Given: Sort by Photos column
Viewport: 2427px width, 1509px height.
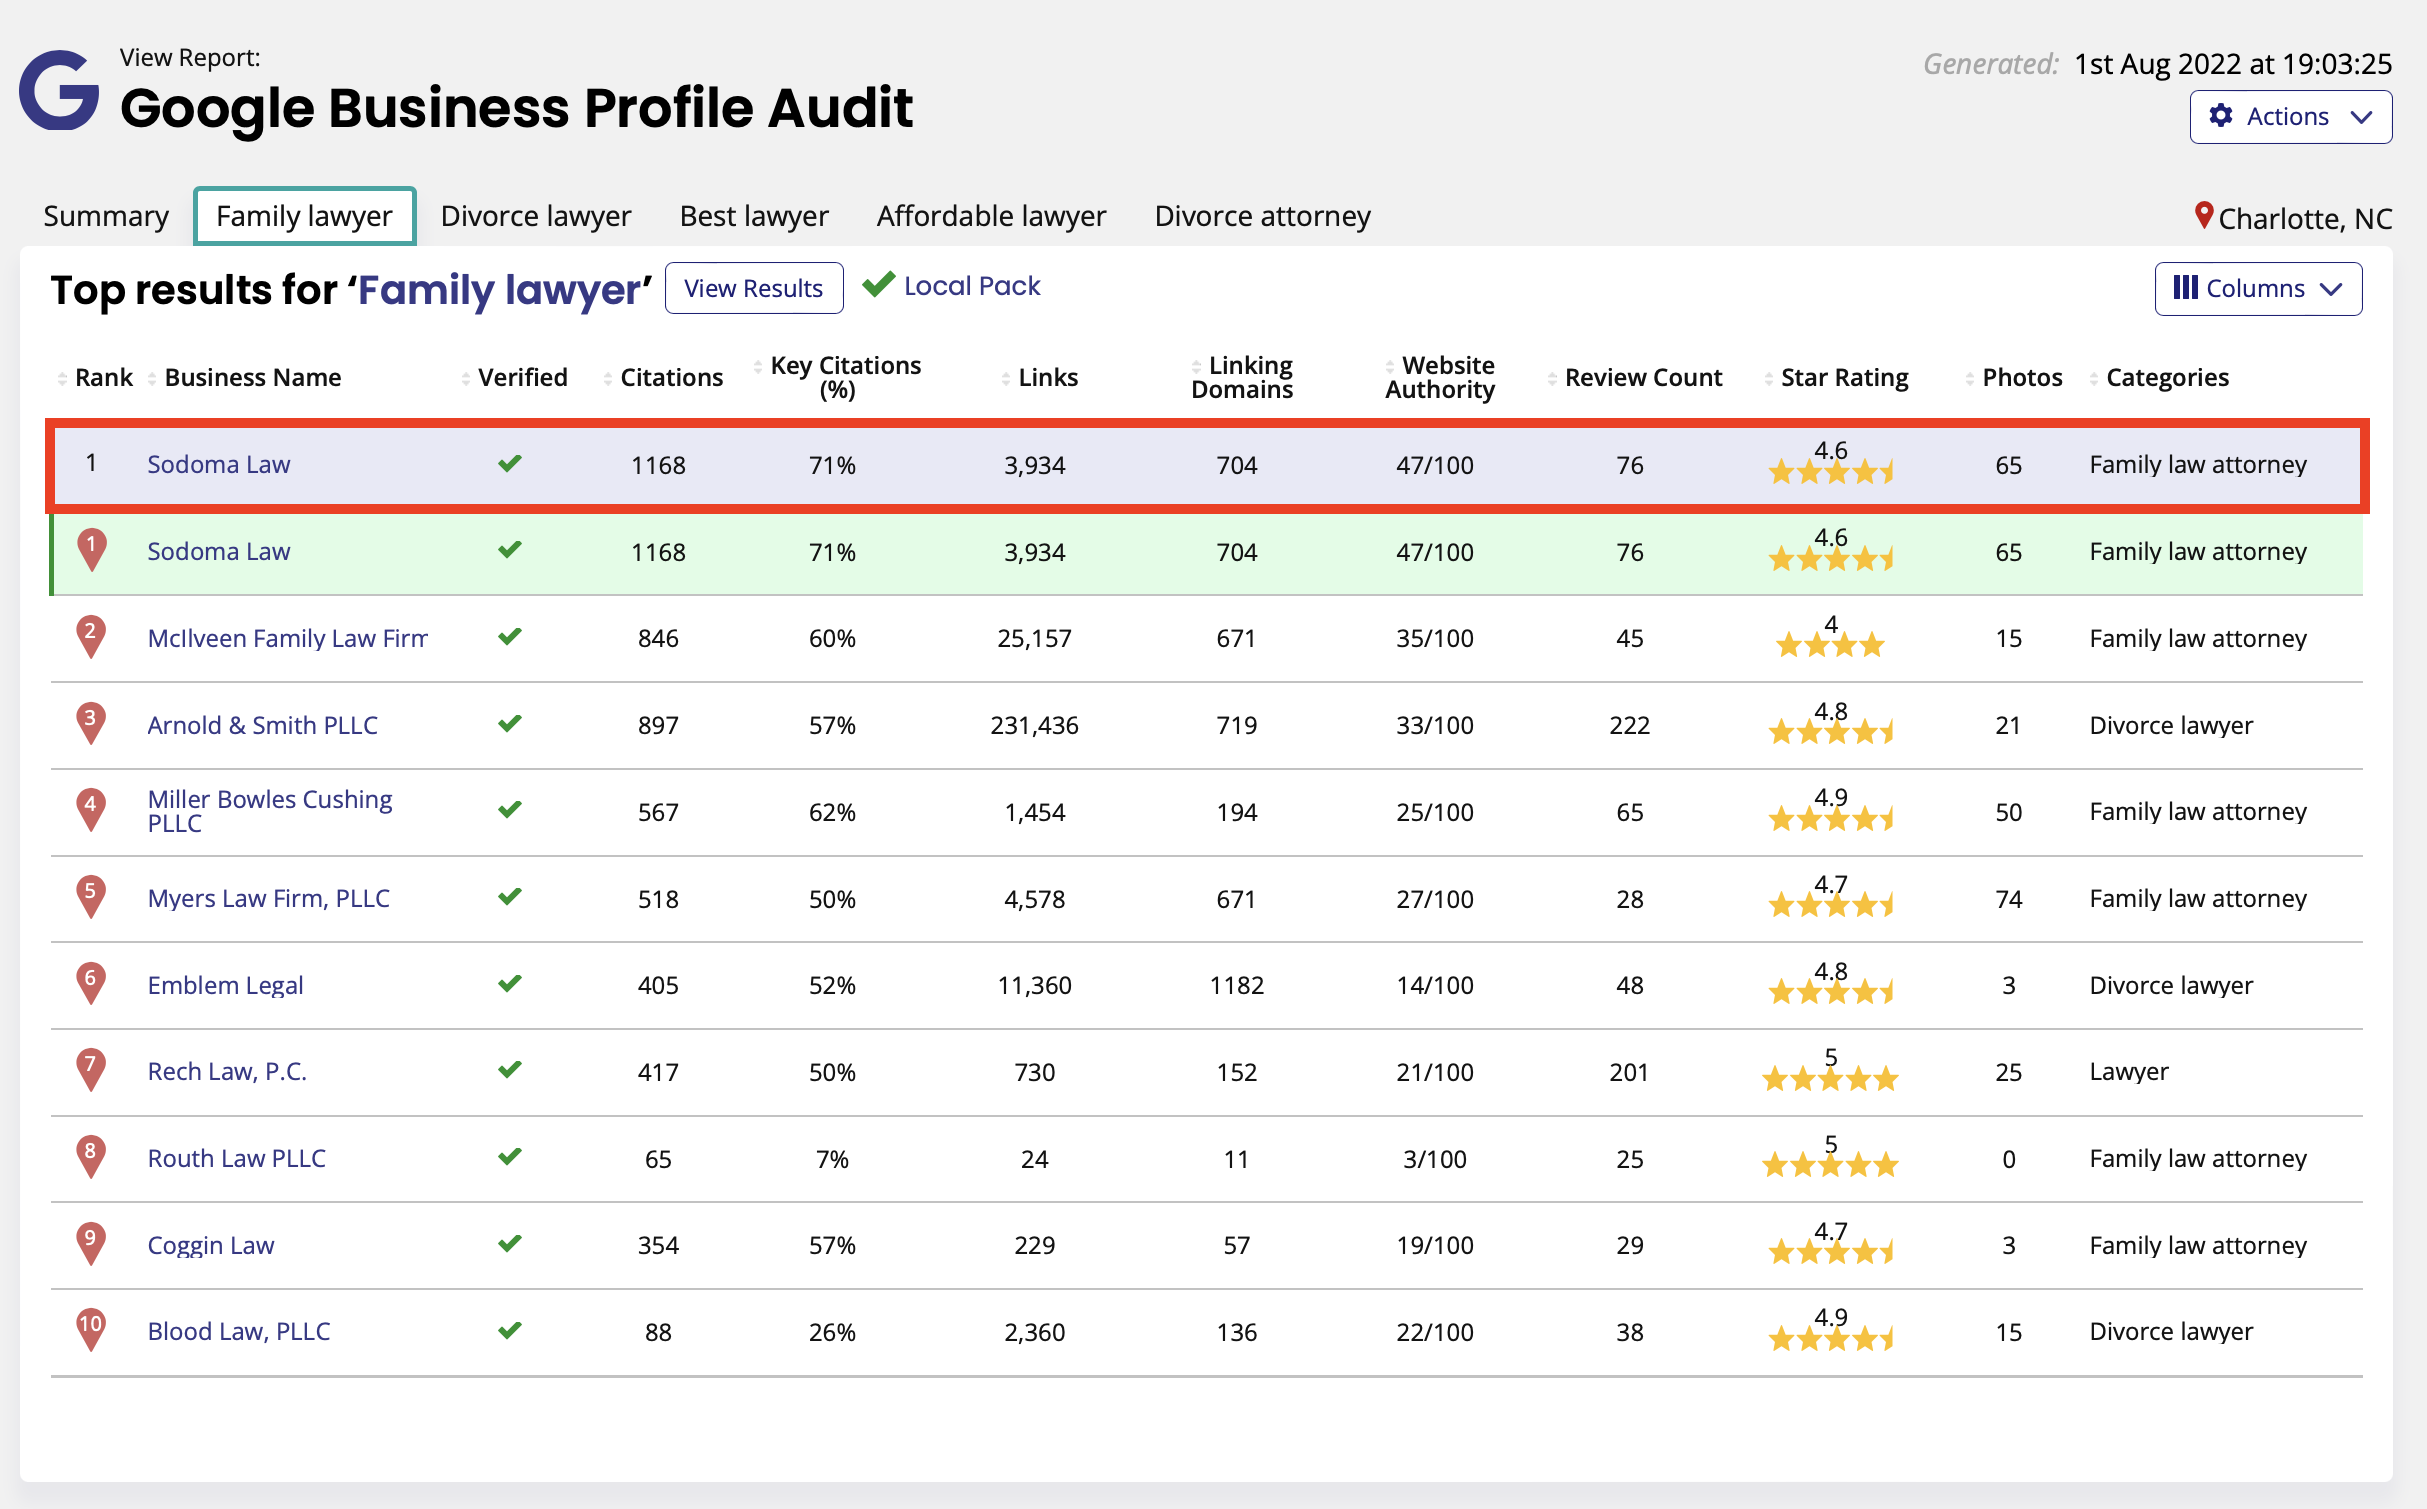Looking at the screenshot, I should pos(2014,378).
